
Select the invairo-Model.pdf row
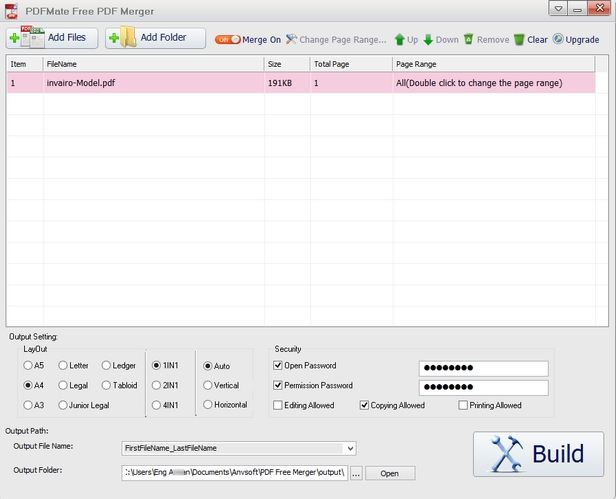click(x=301, y=83)
